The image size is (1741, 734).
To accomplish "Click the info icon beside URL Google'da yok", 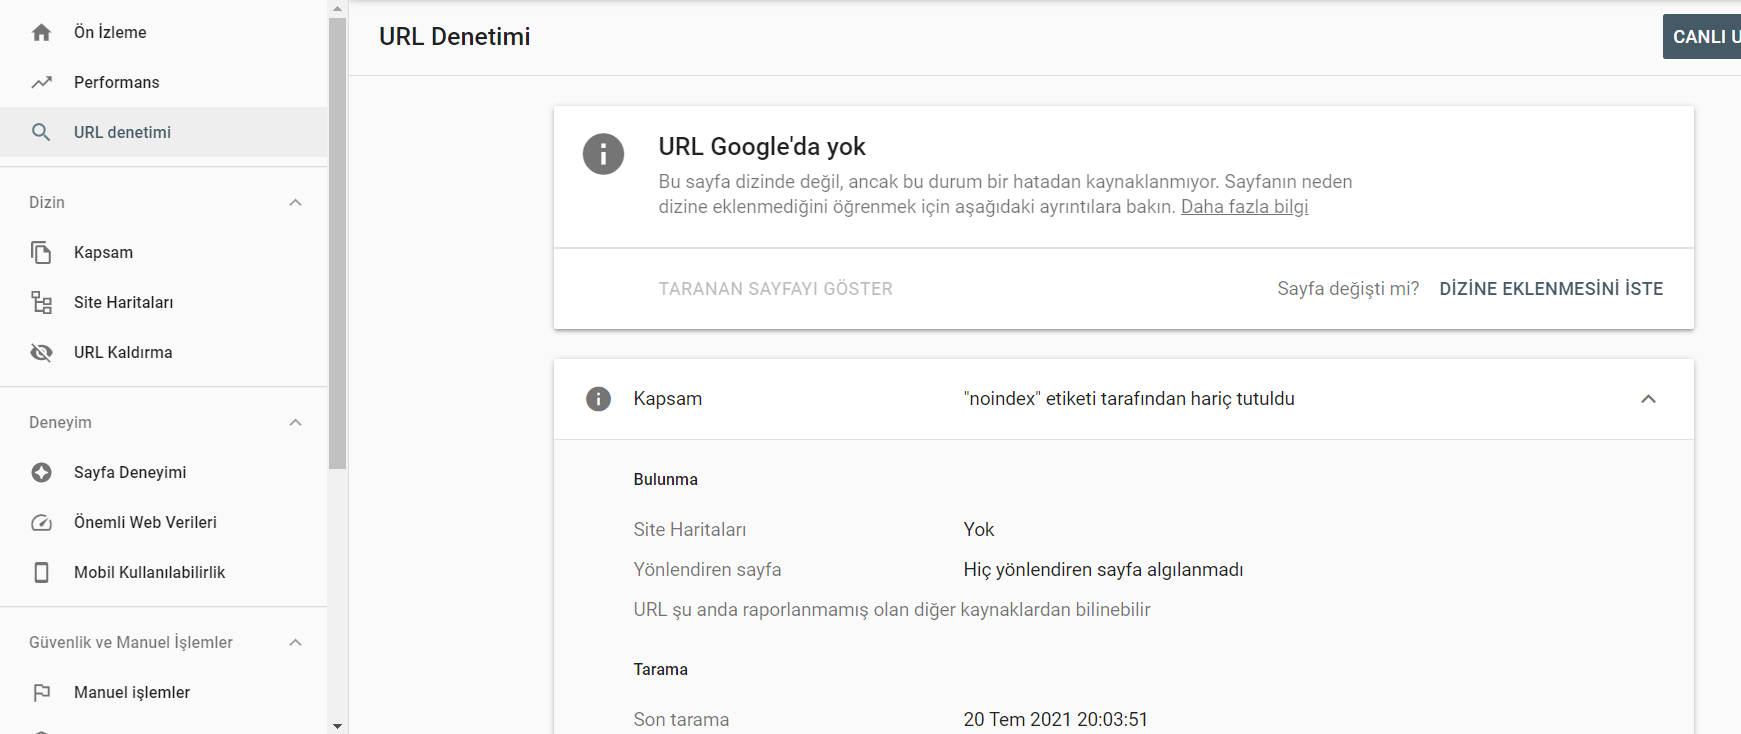I will (603, 154).
